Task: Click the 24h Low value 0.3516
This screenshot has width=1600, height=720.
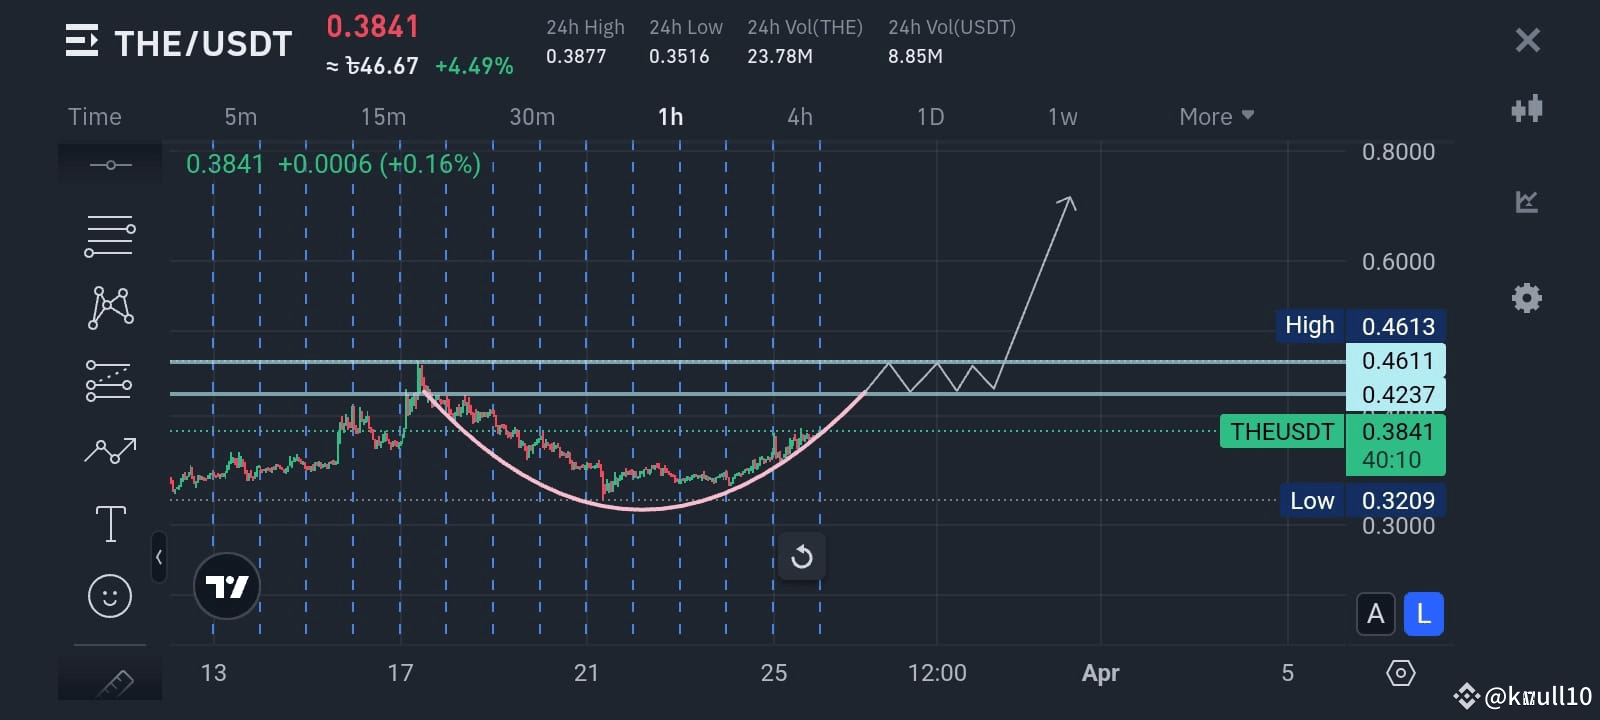Action: pos(679,56)
